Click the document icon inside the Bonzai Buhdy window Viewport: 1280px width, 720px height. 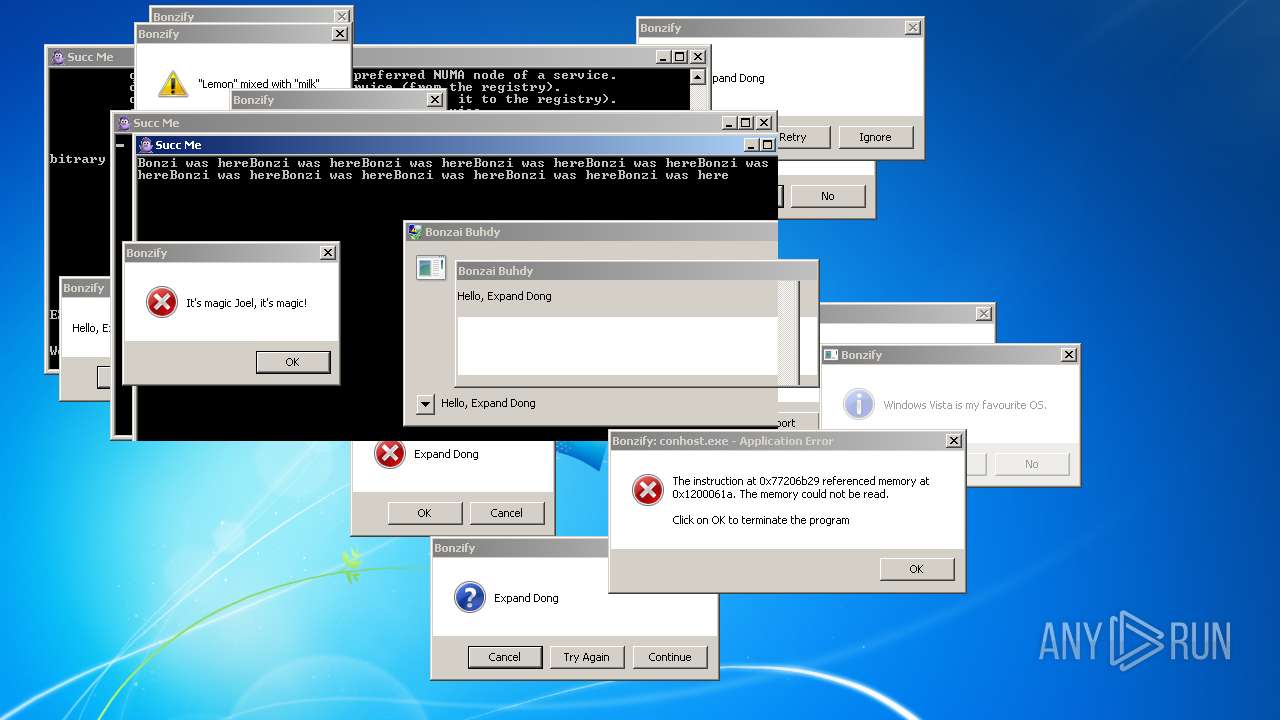pos(431,267)
